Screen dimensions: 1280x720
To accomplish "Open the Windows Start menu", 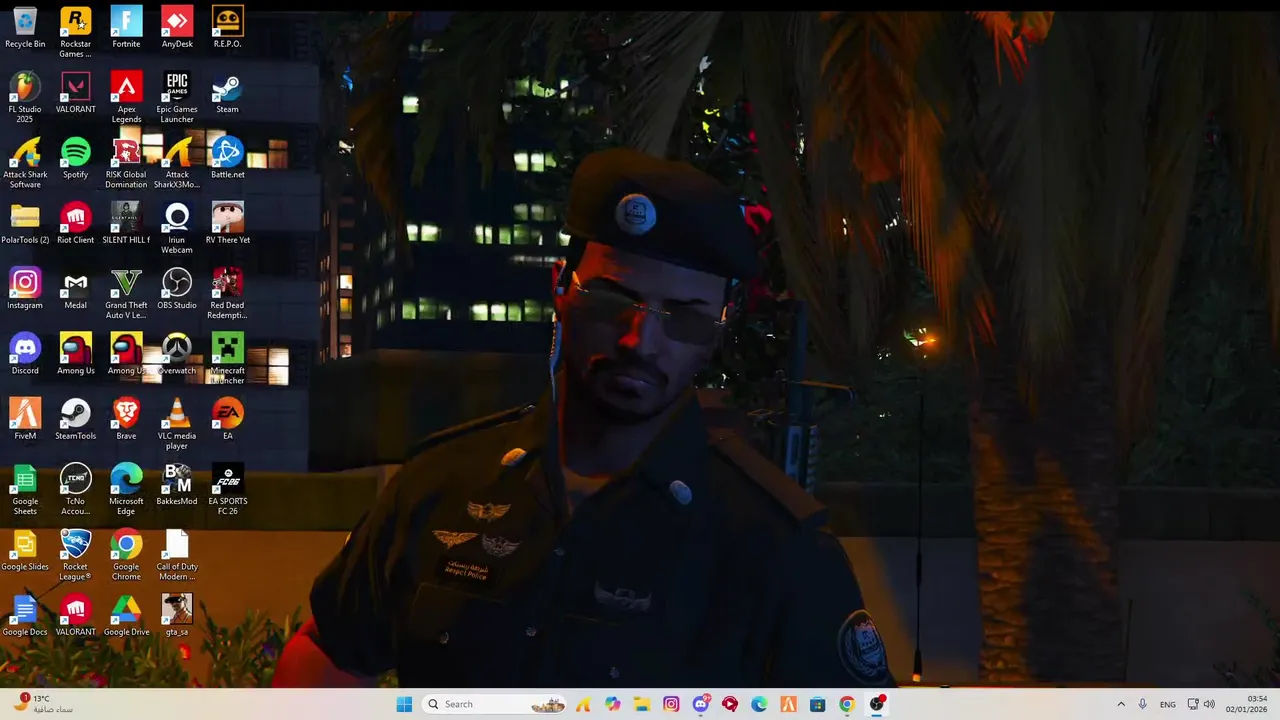I will point(404,704).
